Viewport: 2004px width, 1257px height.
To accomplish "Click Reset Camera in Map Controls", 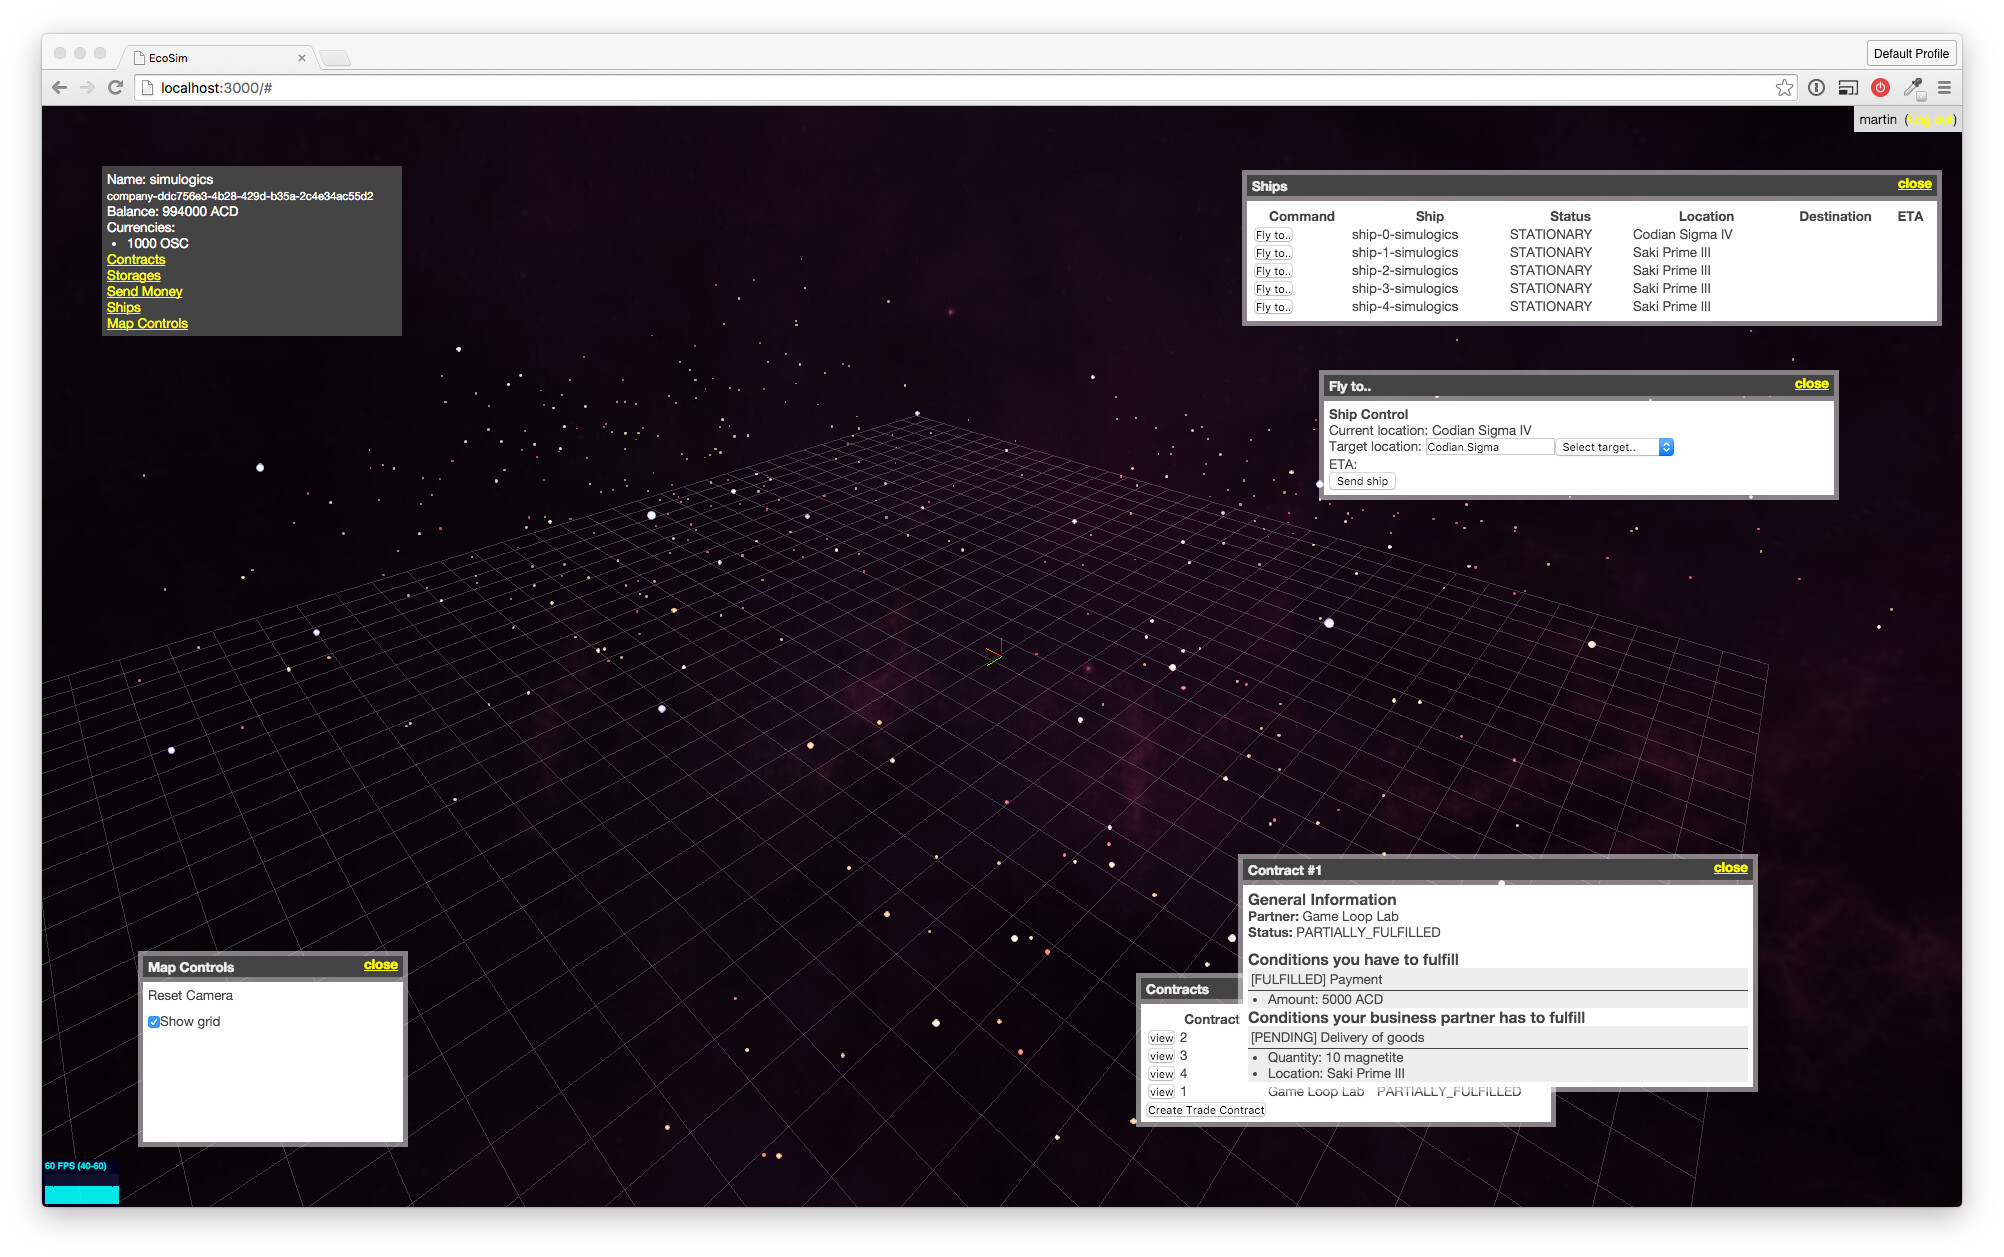I will coord(190,995).
